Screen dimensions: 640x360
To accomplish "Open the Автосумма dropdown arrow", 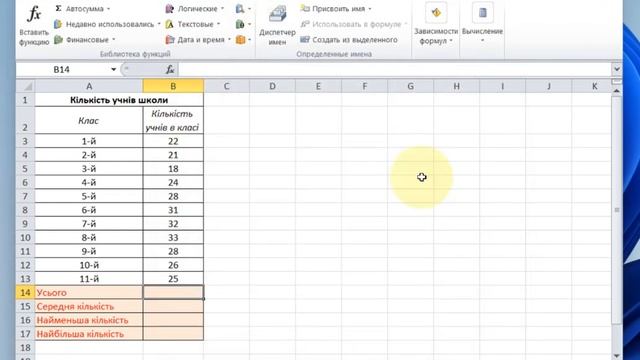I will click(x=109, y=9).
